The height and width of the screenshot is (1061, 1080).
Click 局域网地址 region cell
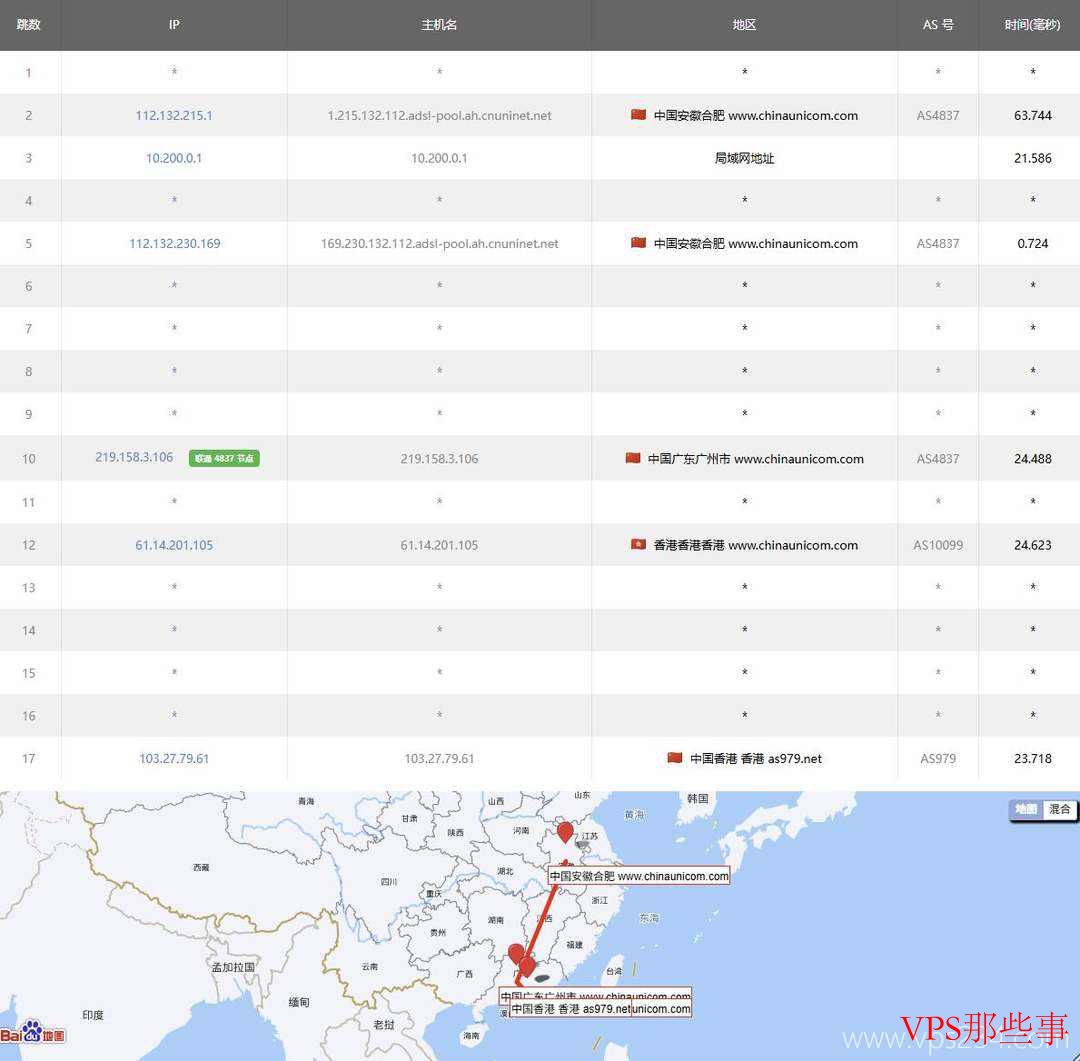pos(744,158)
